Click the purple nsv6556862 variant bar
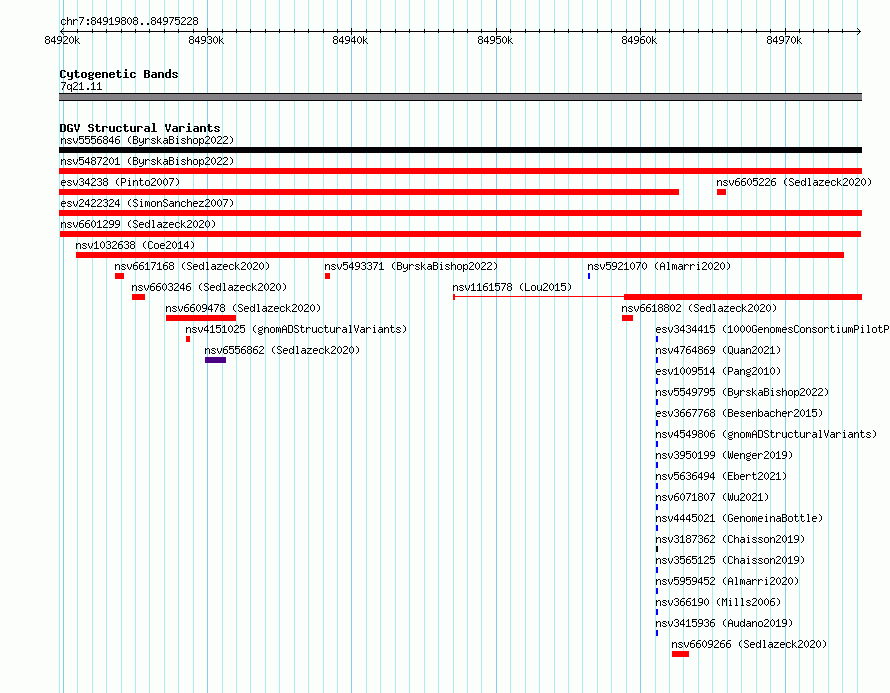This screenshot has height=693, width=890. click(215, 360)
